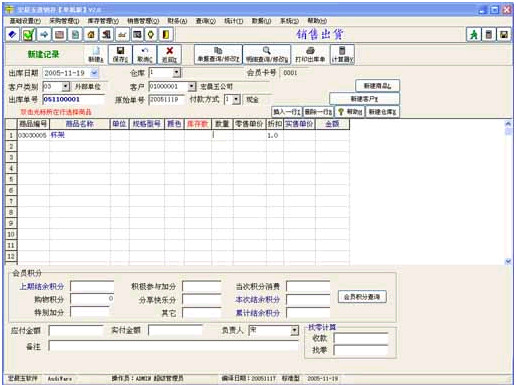
Task: Click the grid scrollbar up arrow
Action: (508, 123)
